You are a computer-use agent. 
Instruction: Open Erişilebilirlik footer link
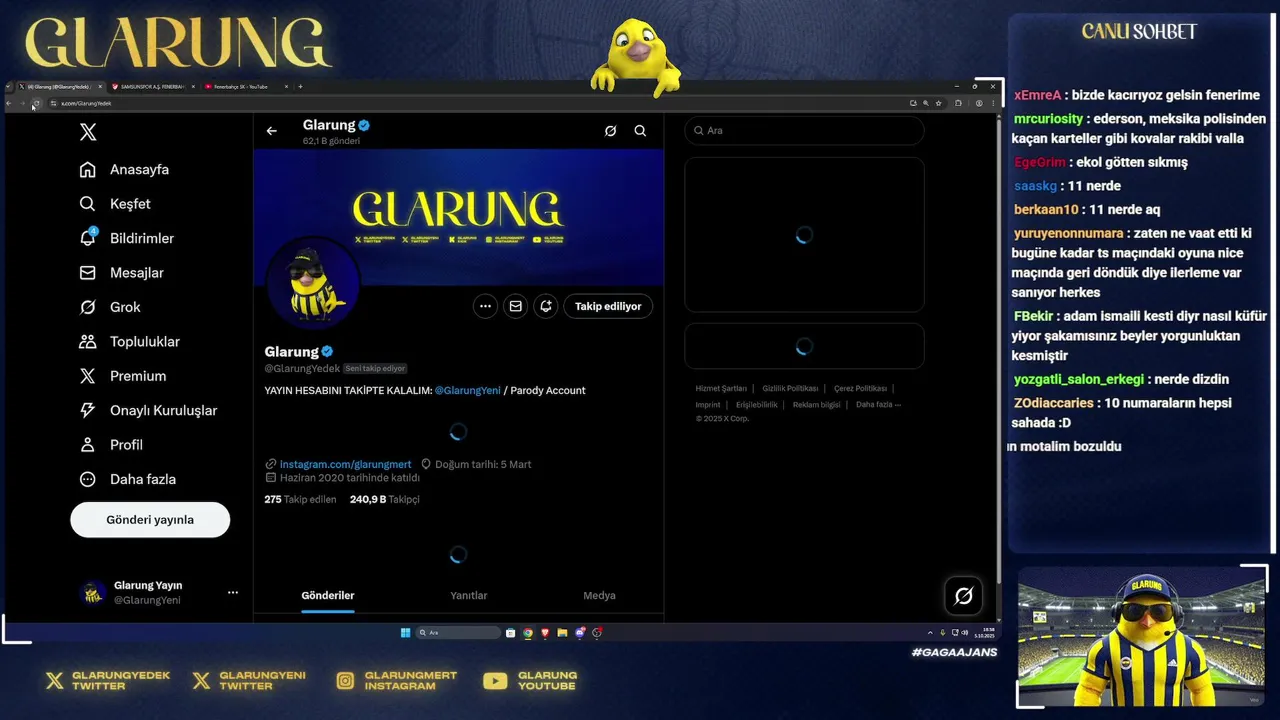coord(757,405)
